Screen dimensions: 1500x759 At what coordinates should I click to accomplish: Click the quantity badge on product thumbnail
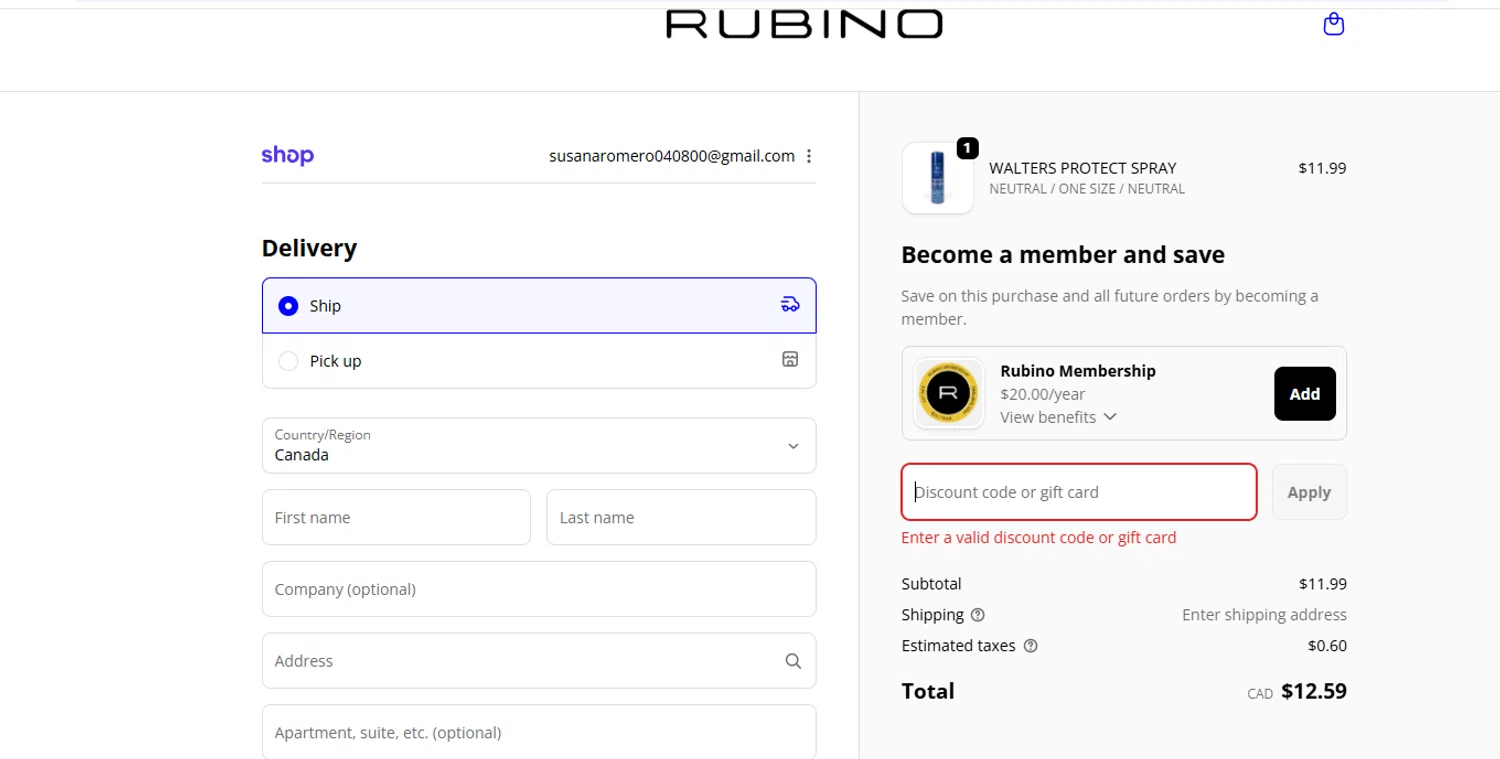pos(967,148)
